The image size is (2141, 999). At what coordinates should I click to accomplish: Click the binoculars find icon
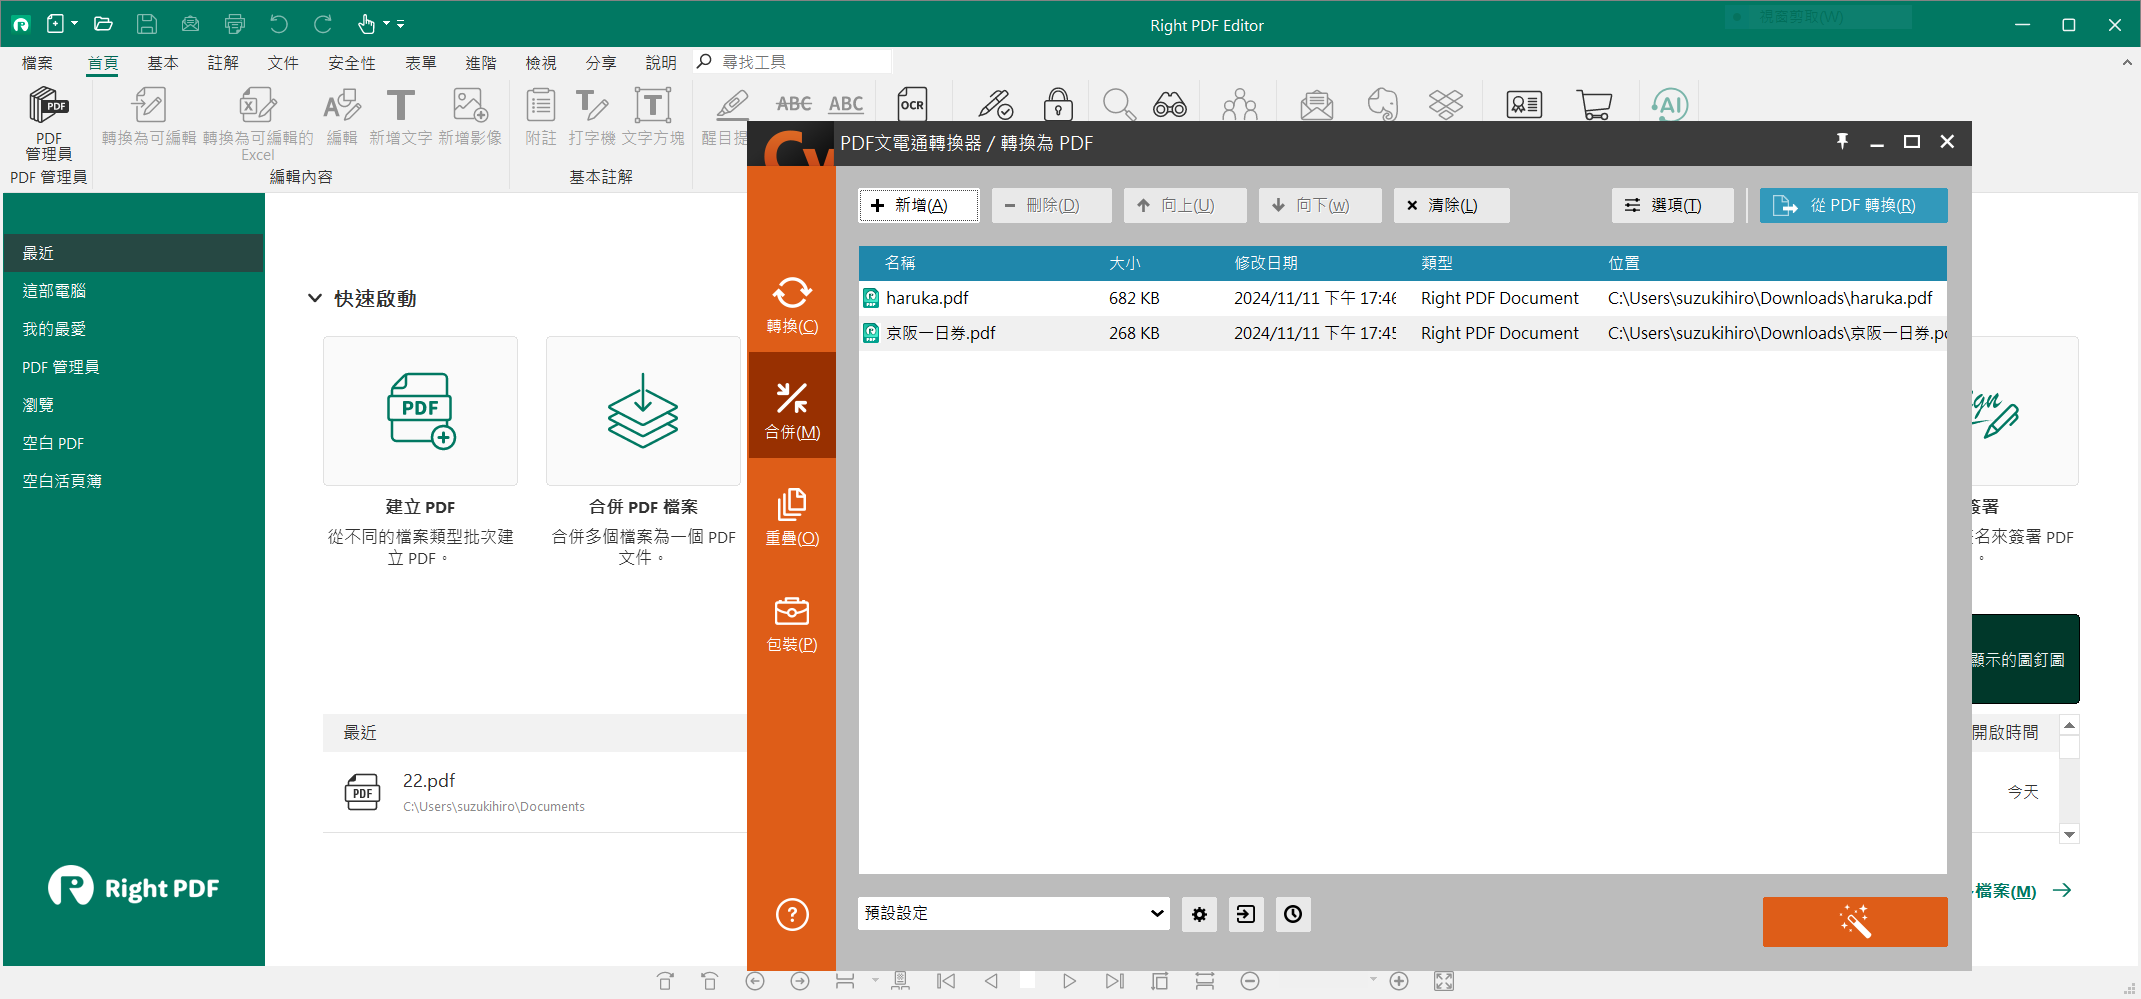pos(1170,104)
